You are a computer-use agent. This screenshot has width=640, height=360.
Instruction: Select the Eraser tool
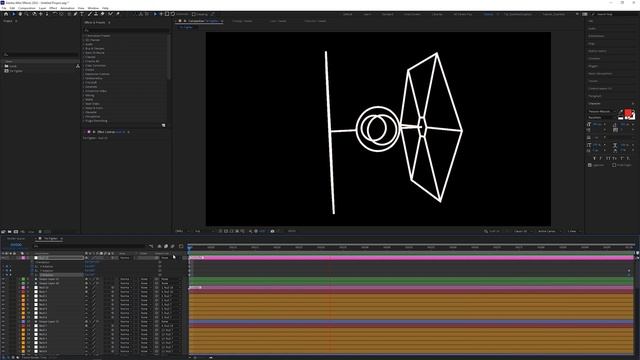[x=102, y=14]
